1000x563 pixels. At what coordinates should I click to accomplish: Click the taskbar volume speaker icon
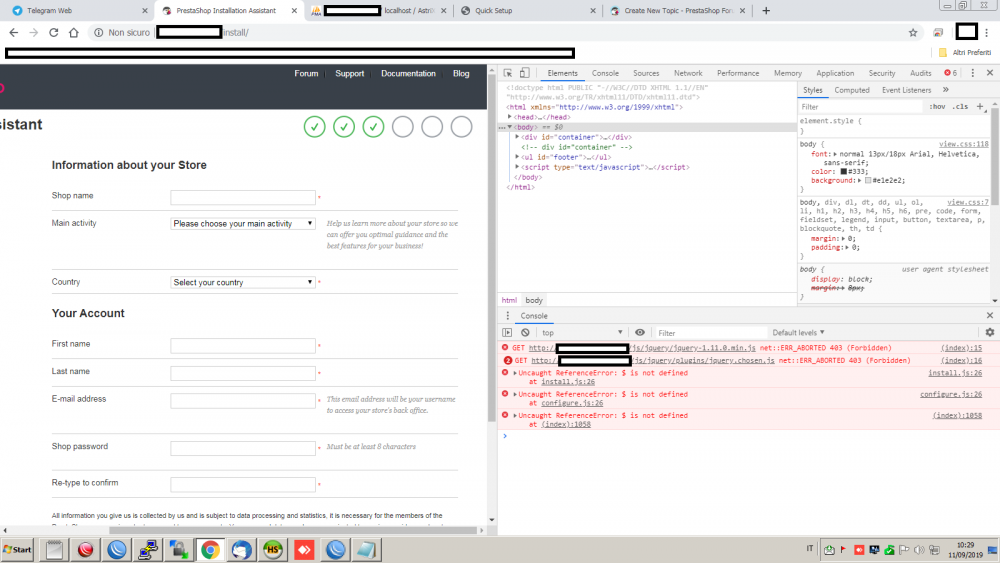point(919,550)
